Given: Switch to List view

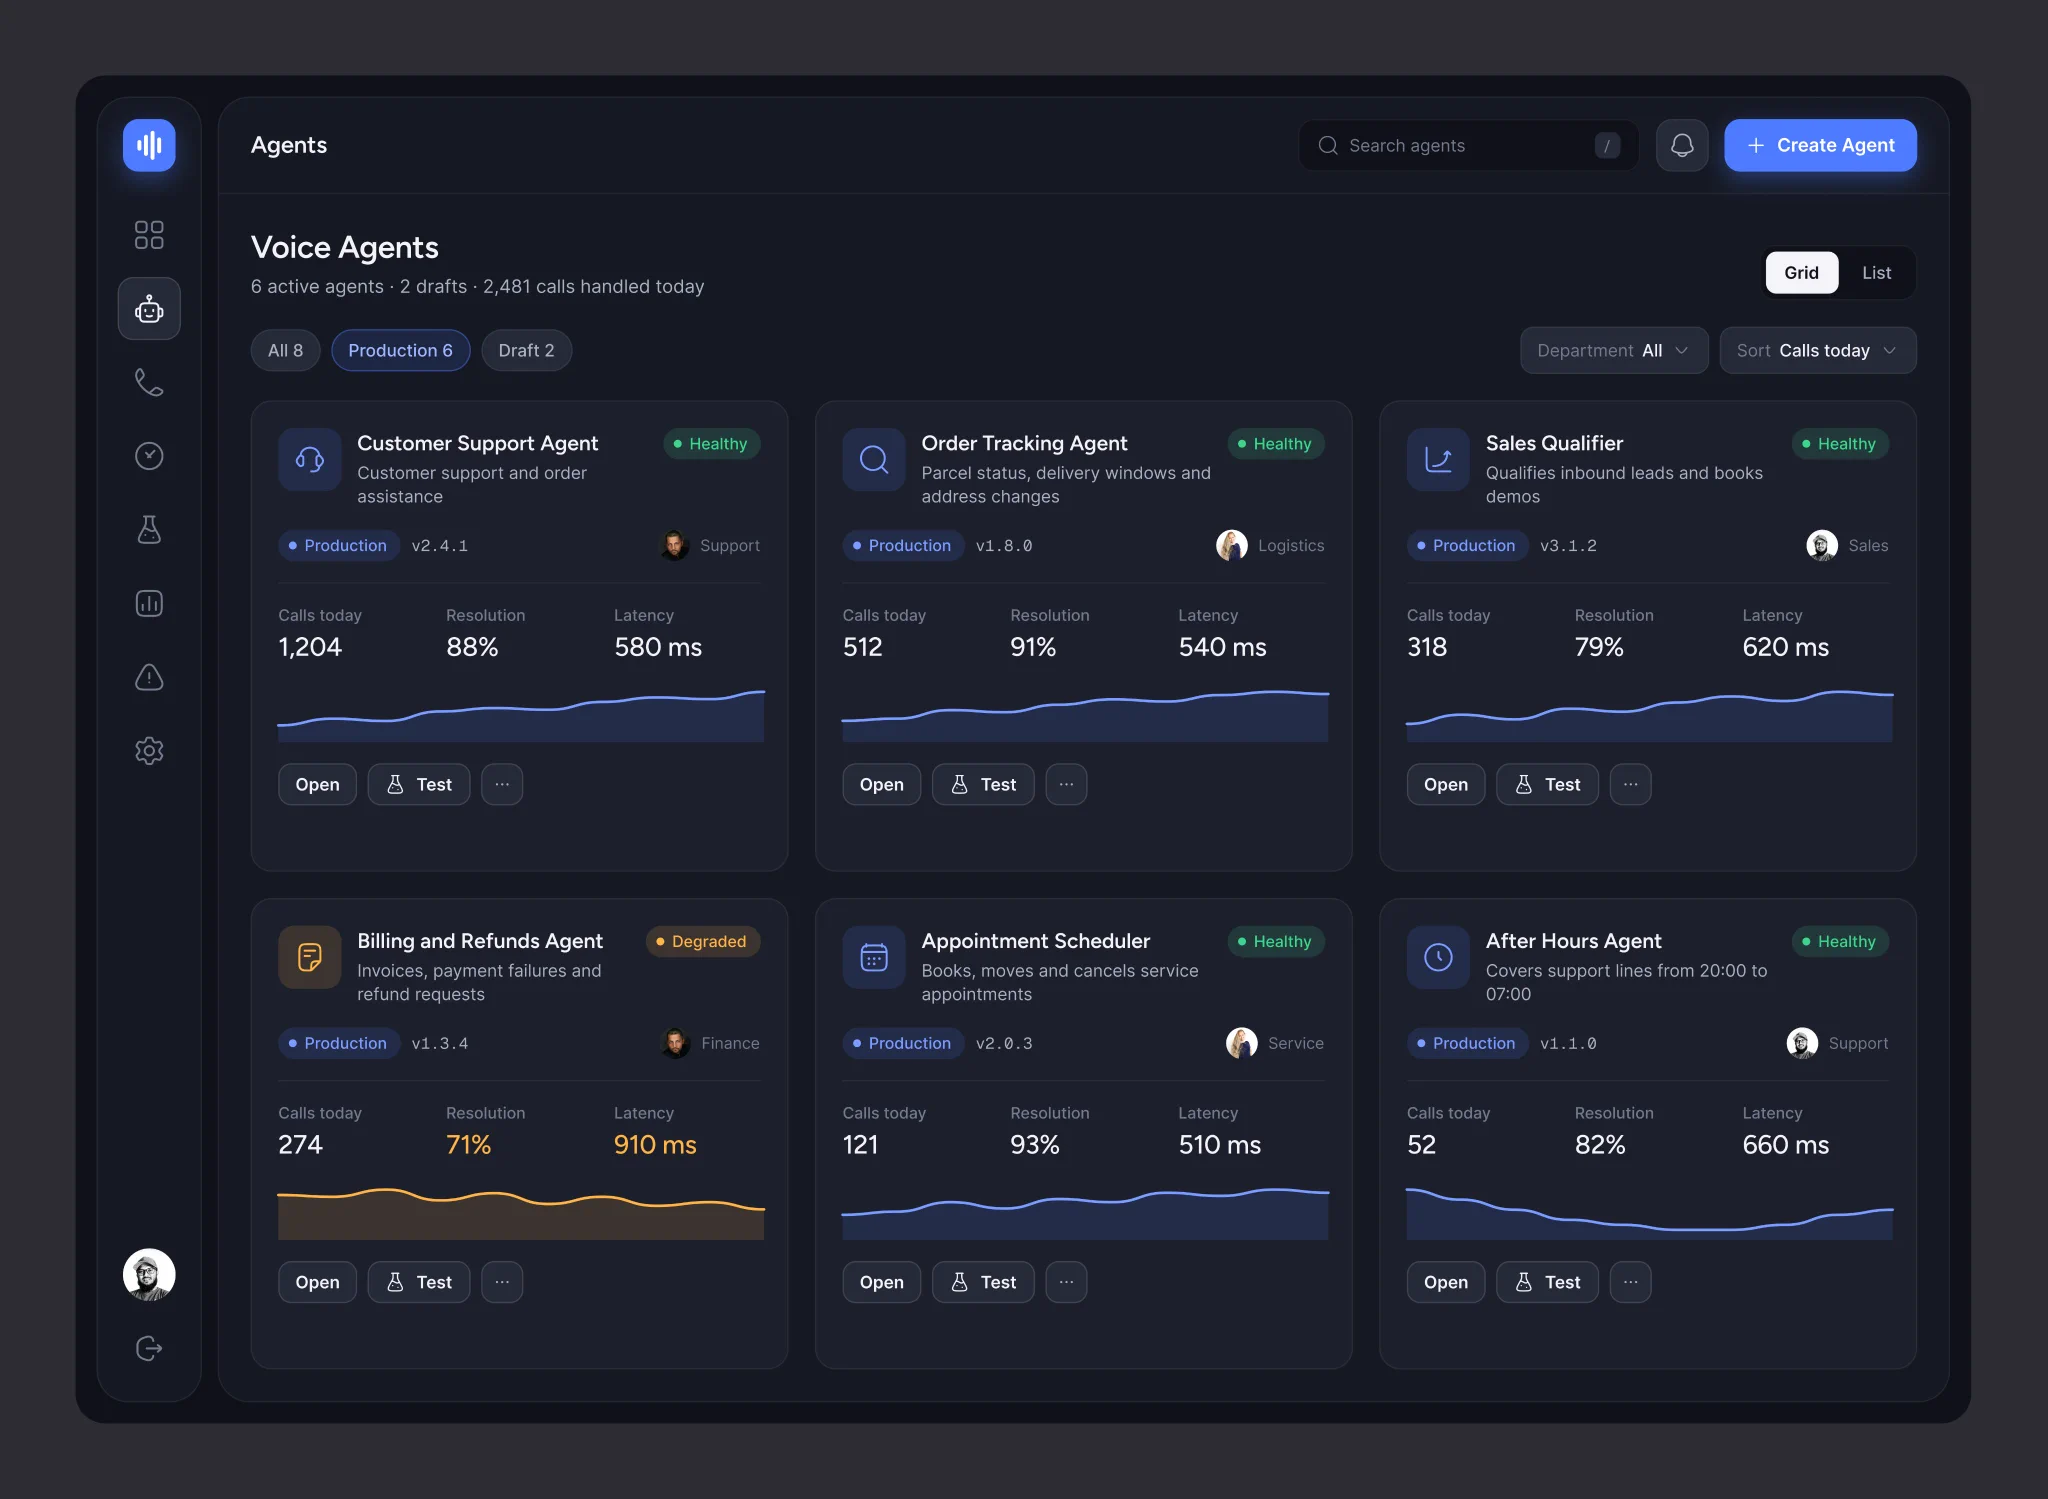Looking at the screenshot, I should 1876,272.
